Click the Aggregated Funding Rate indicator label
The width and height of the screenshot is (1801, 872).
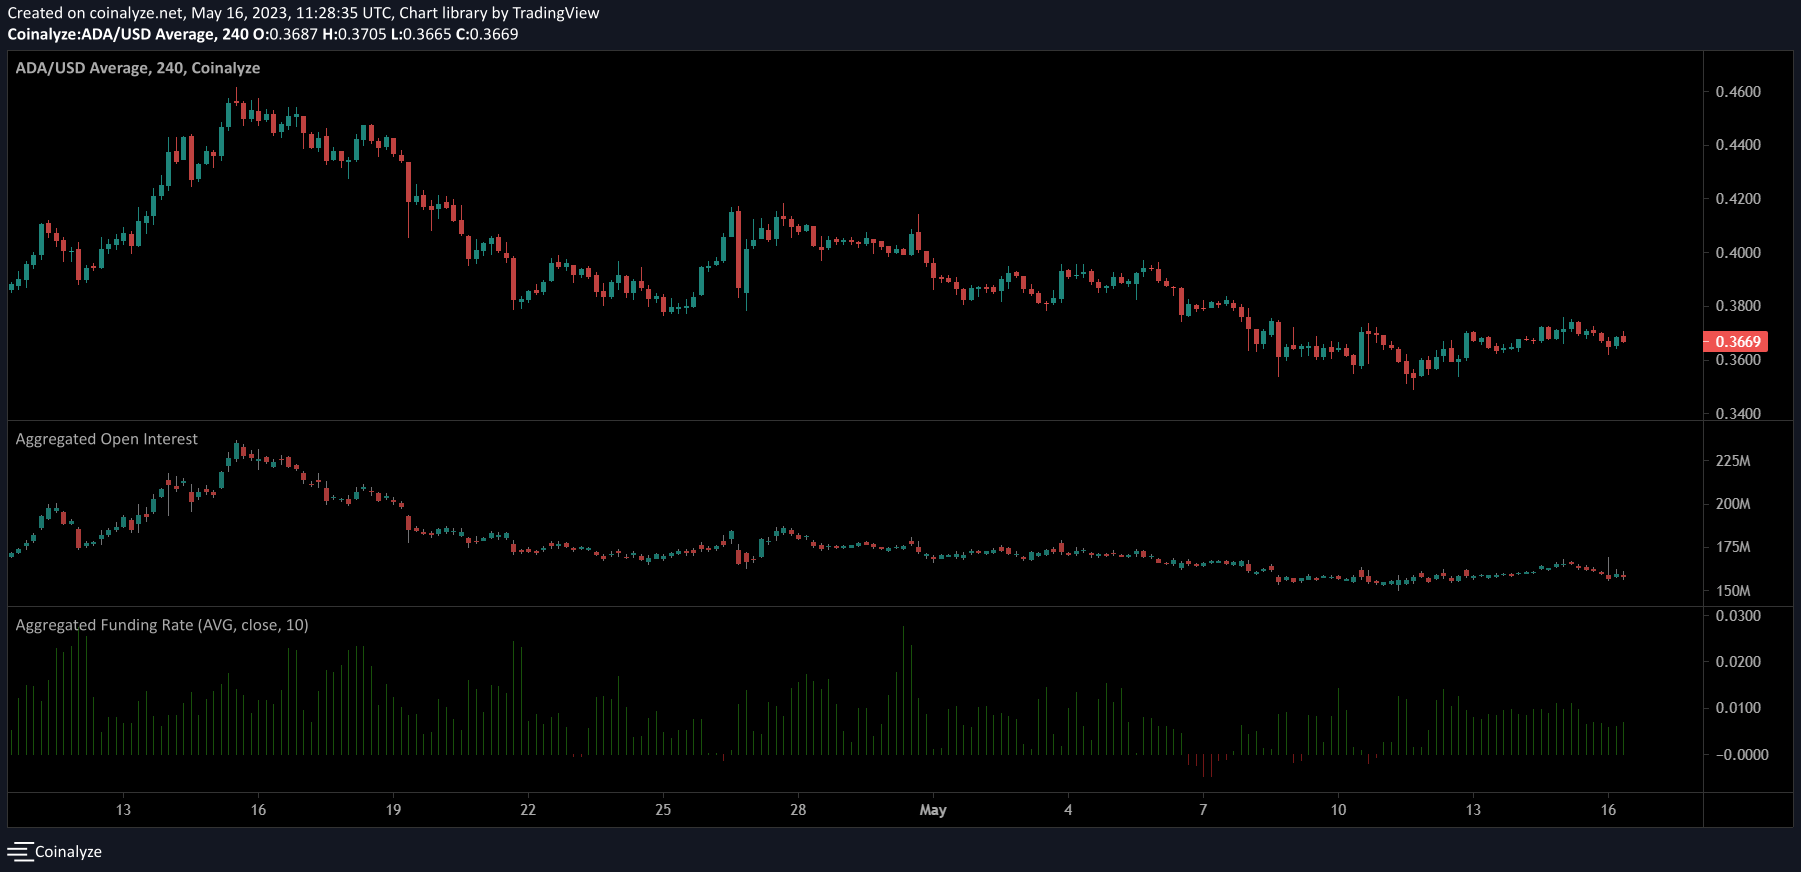(162, 625)
